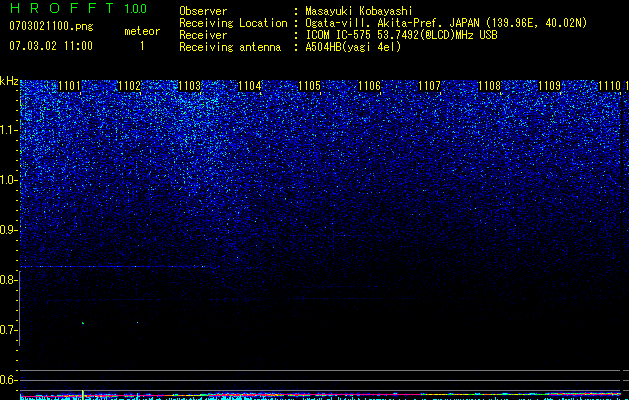Click the 0.8 kHz axis label
The image size is (629, 400).
point(9,280)
